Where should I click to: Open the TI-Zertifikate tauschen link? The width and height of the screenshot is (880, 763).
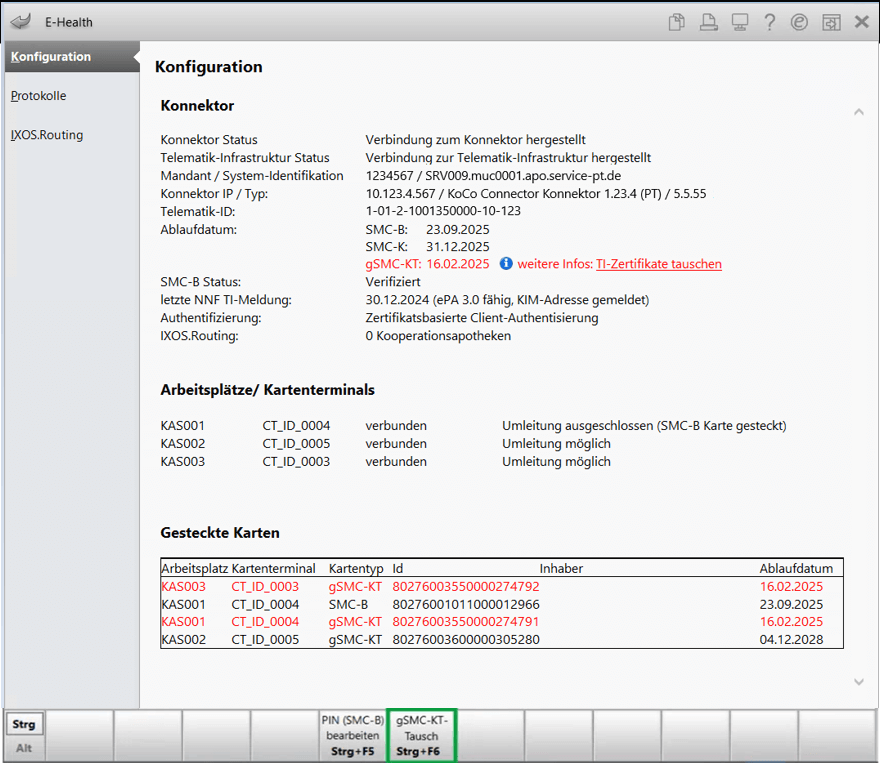point(658,264)
